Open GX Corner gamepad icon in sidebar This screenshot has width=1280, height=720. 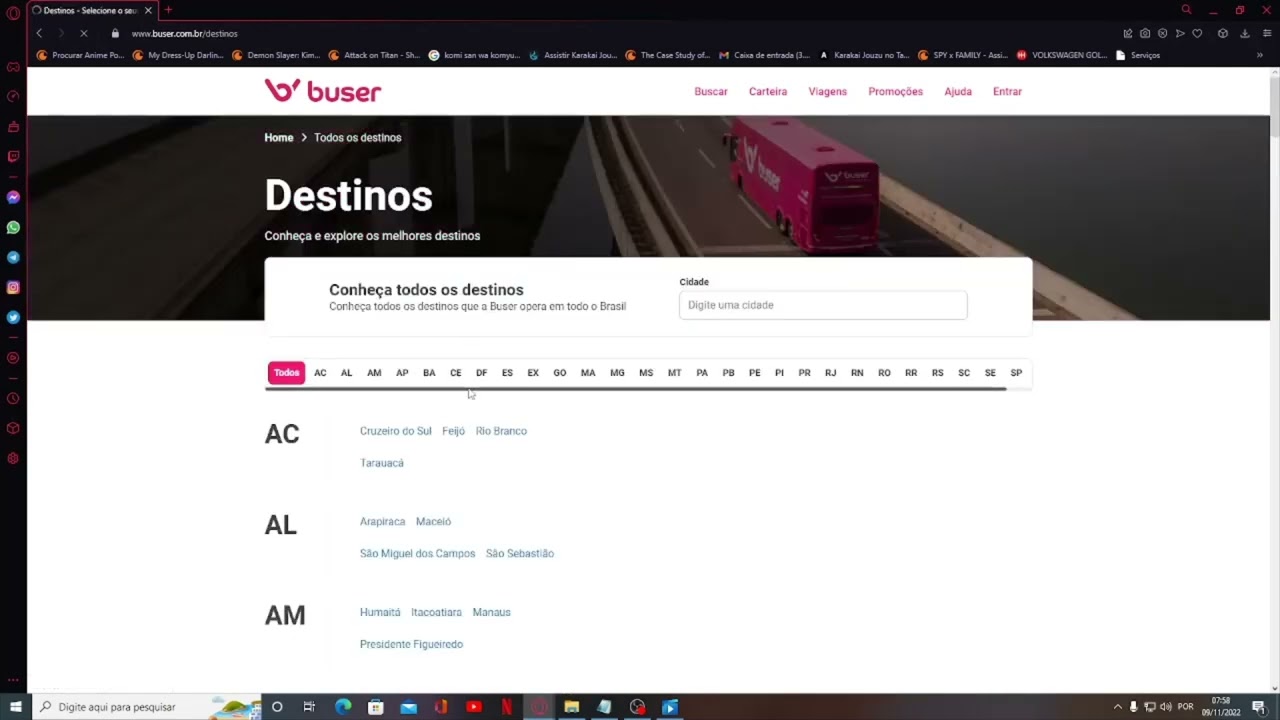13,67
